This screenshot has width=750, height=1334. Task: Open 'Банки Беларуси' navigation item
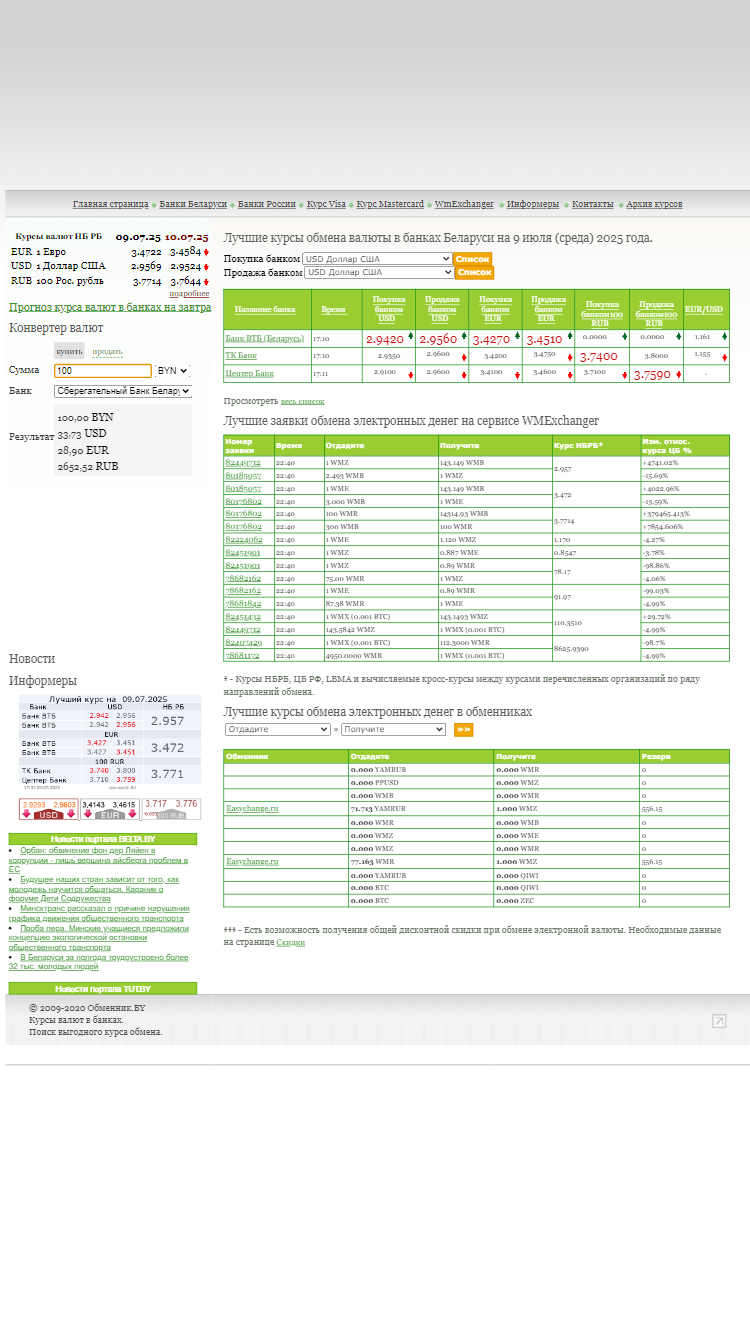tap(193, 204)
